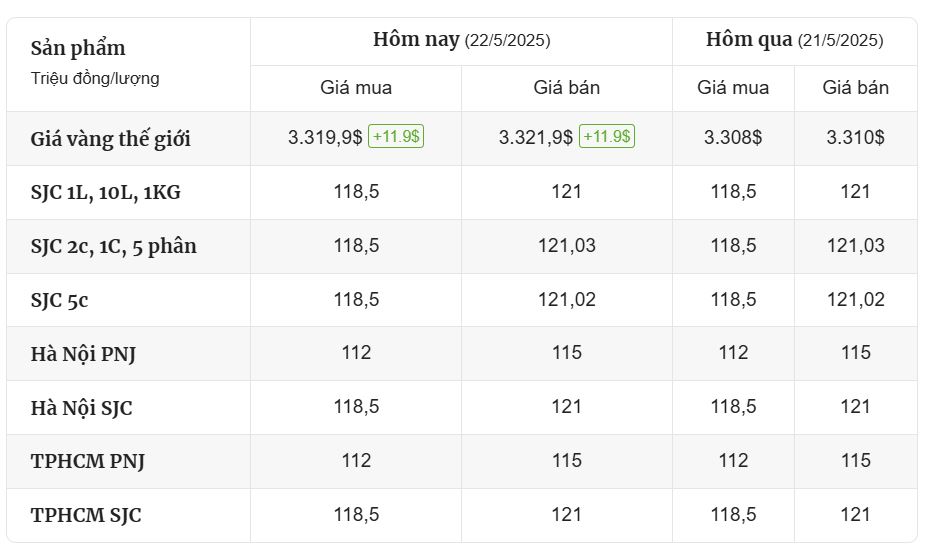The width and height of the screenshot is (930, 552).
Task: Select the Hôm nay (22/5/2025) header
Action: tap(461, 40)
